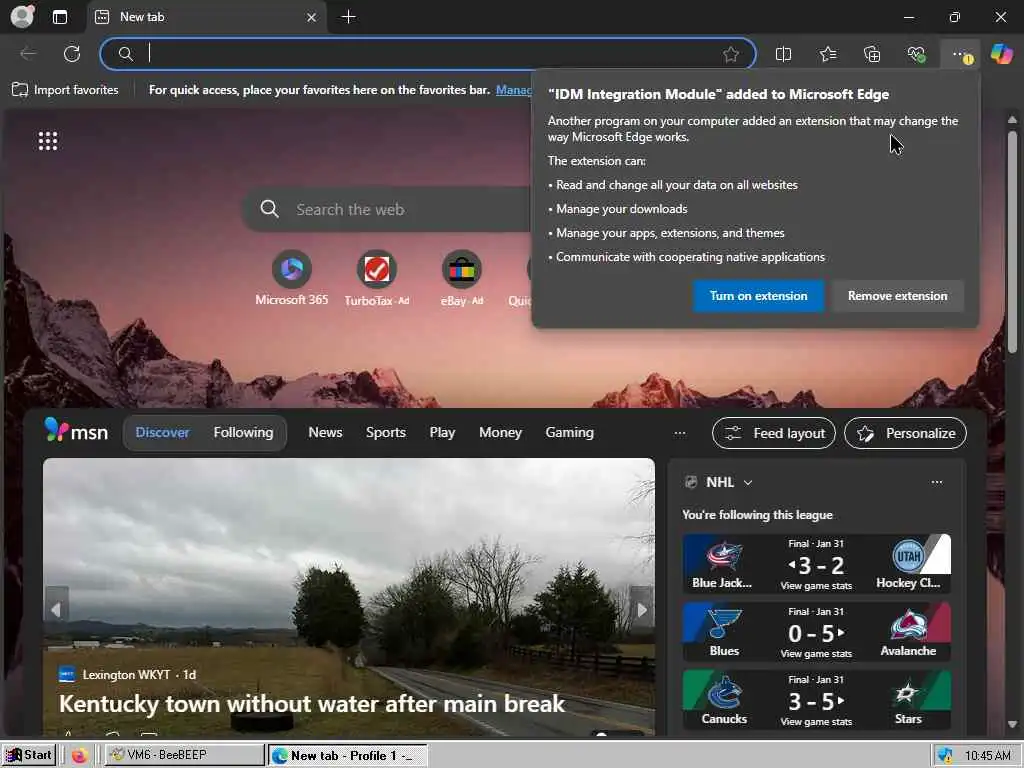
Task: Go back with the back arrow
Action: 28,54
